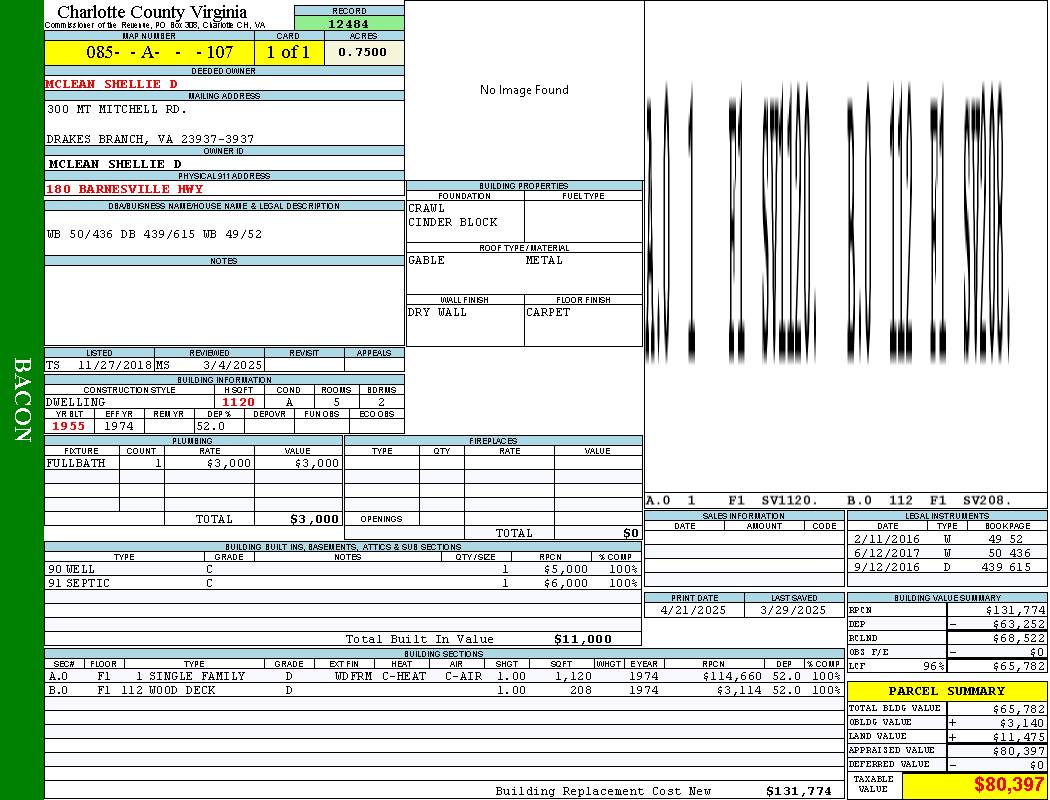Image resolution: width=1050 pixels, height=800 pixels.
Task: Click plumbing total $3,000
Action: 315,519
